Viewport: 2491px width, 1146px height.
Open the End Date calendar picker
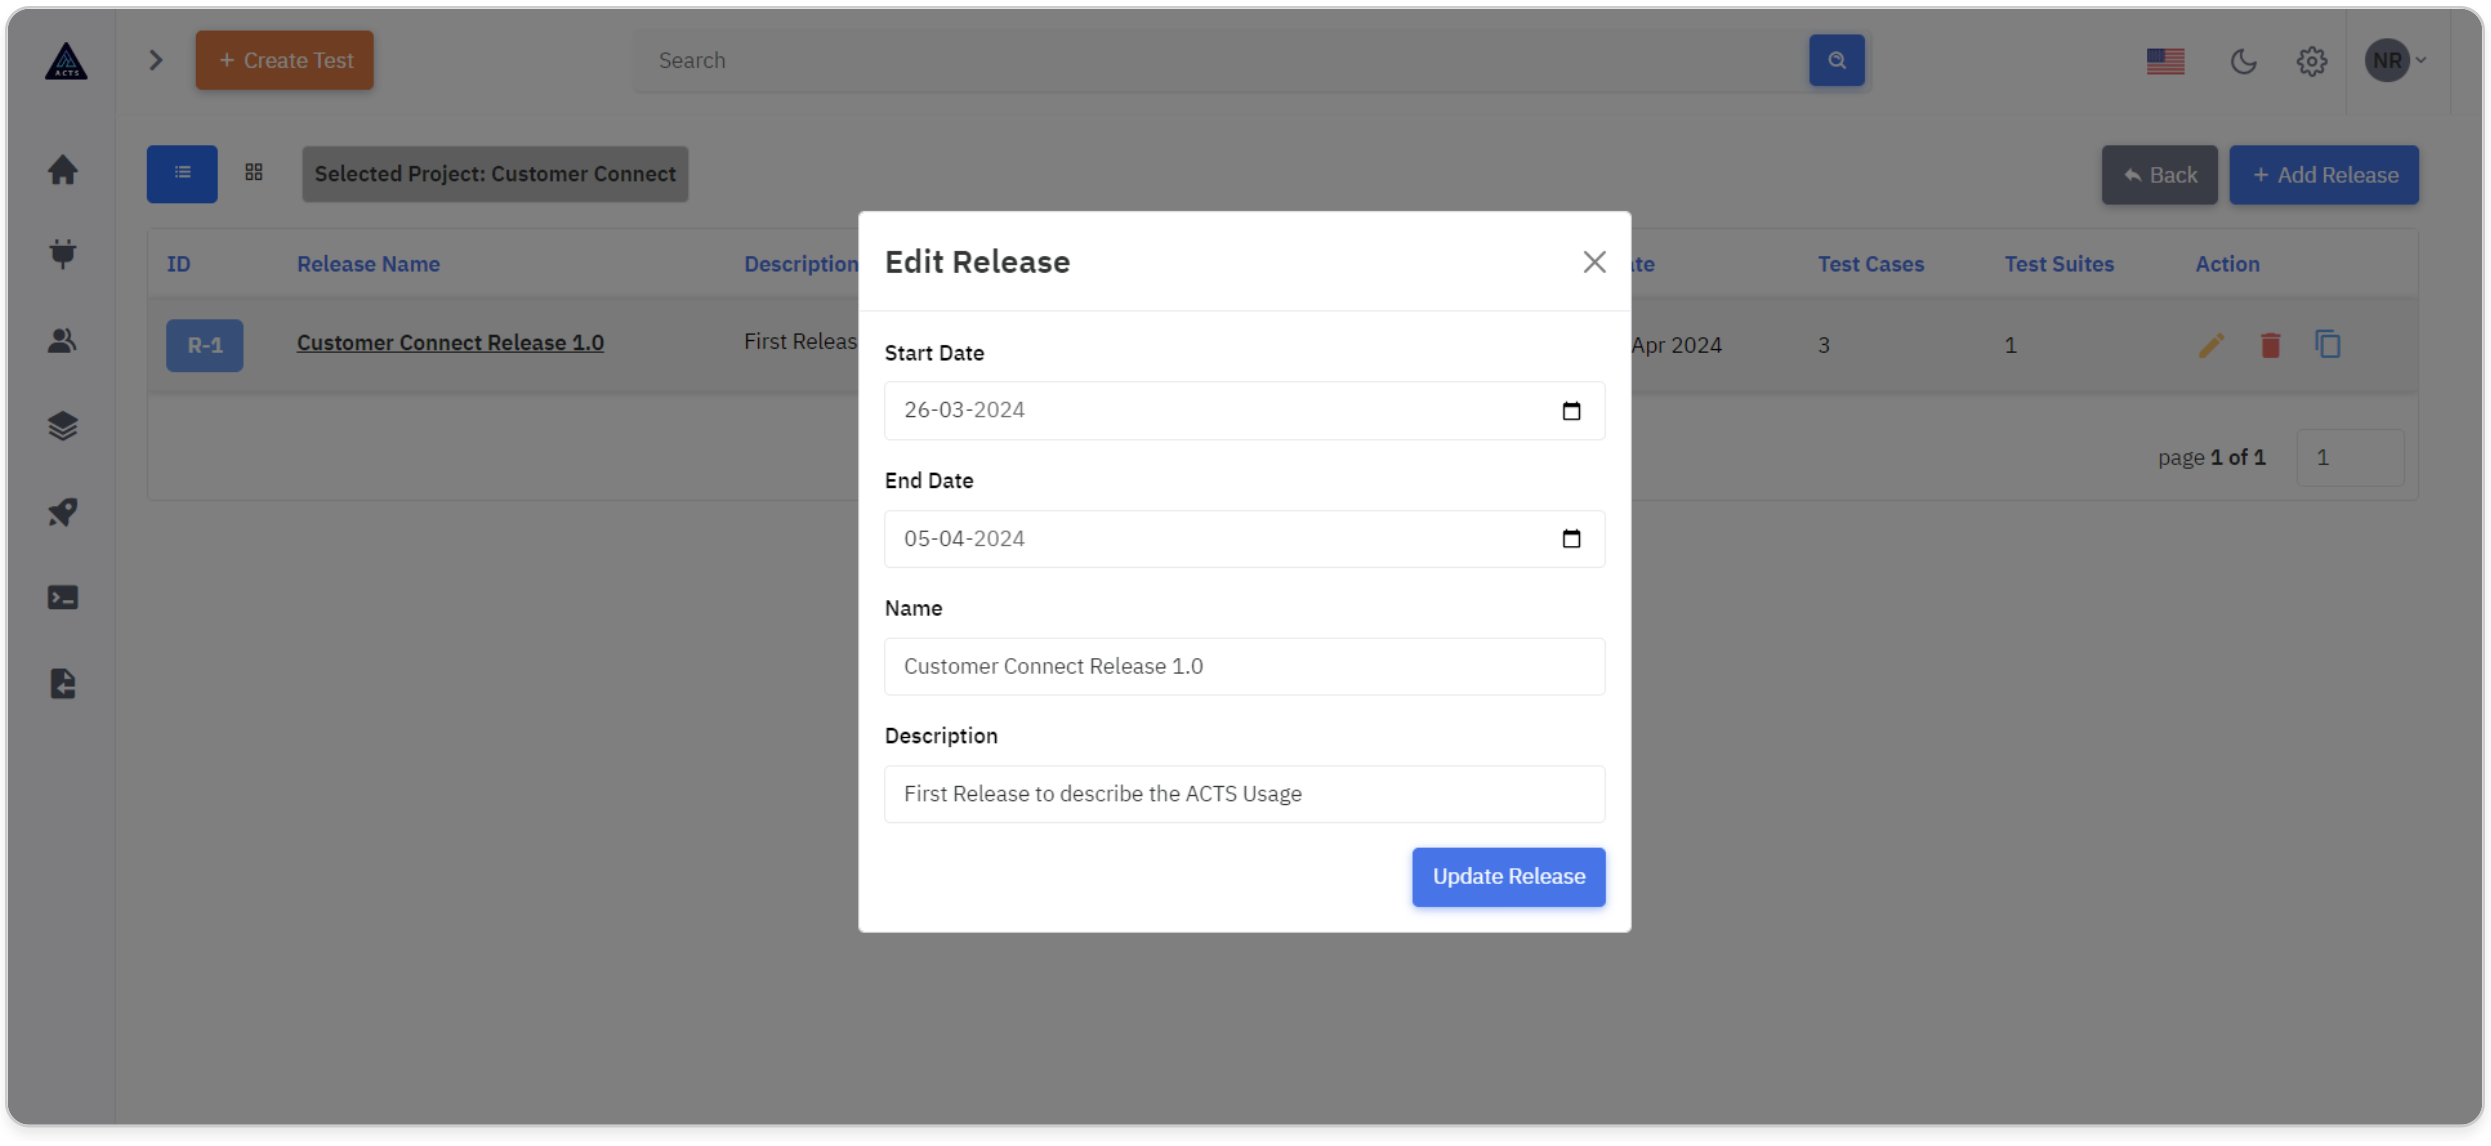pyautogui.click(x=1571, y=539)
